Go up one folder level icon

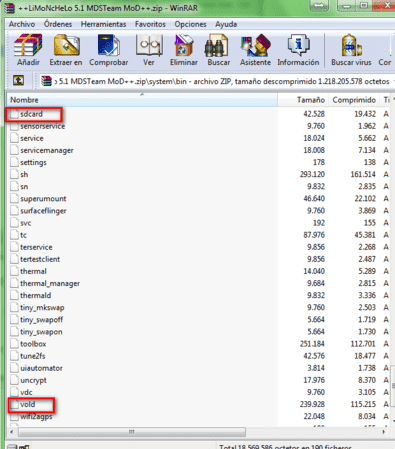(18, 80)
